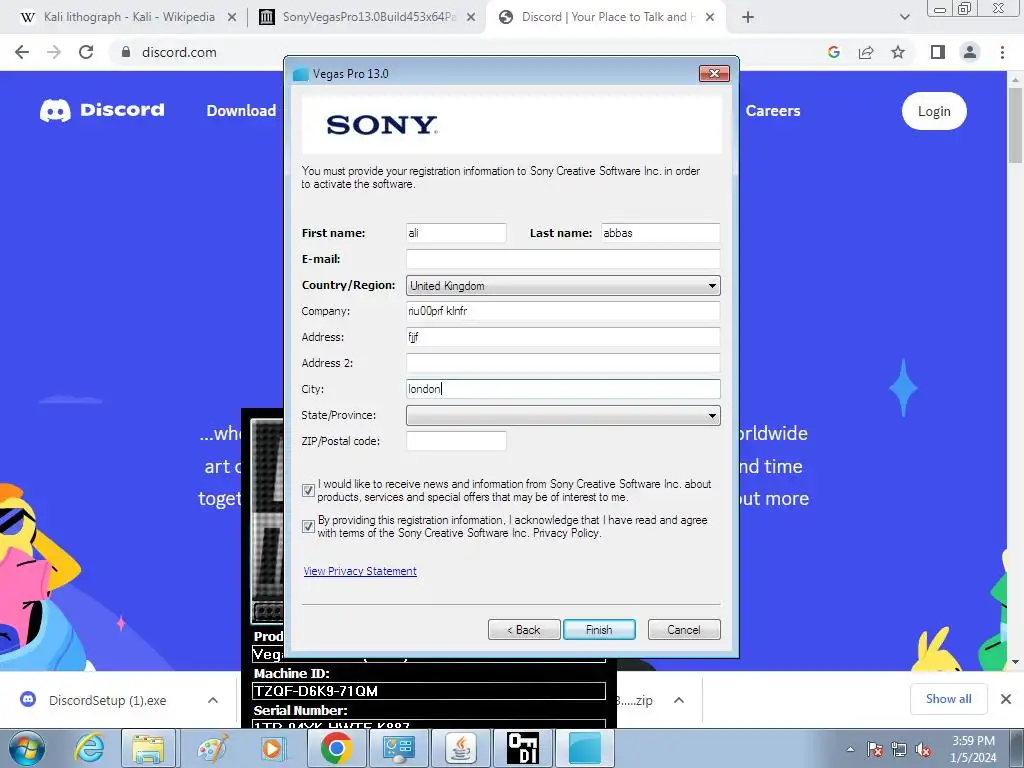Open Internet Explorer from taskbar
This screenshot has width=1024, height=768.
pos(90,748)
